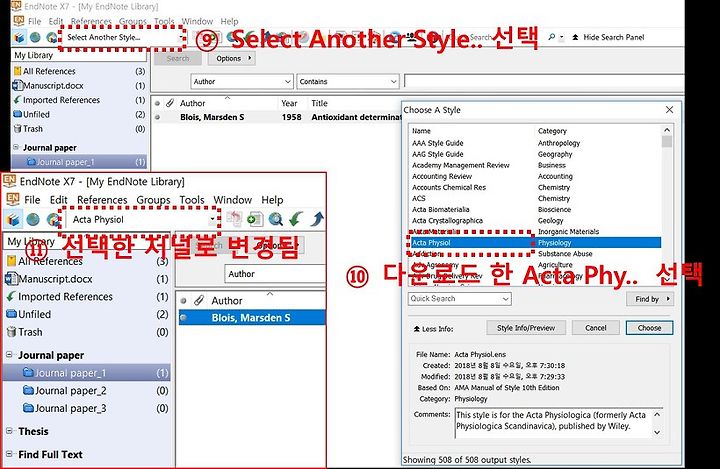Click the New Reference green-plus icon

pos(254,220)
